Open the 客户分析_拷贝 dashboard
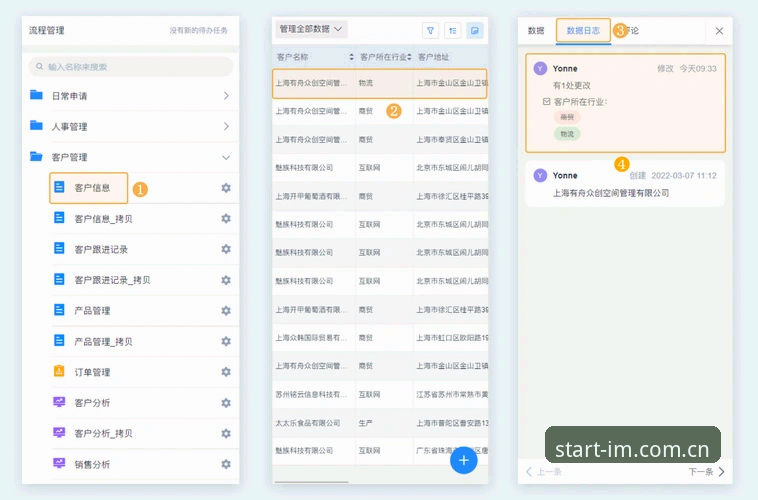The width and height of the screenshot is (758, 500). [x=103, y=433]
